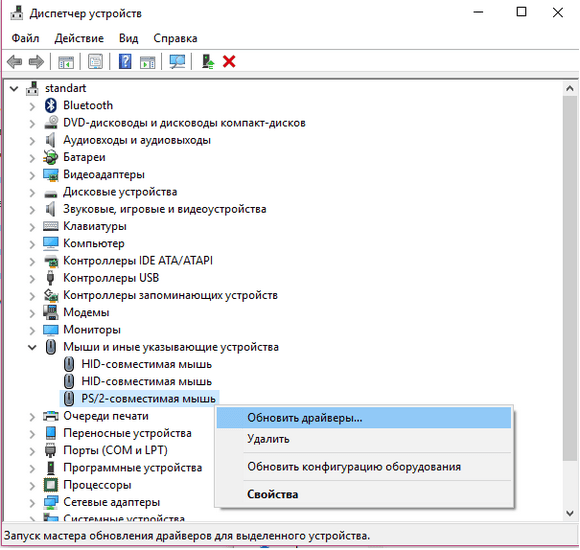The image size is (580, 550).
Task: Click the update driver toolbar icon
Action: (x=208, y=61)
